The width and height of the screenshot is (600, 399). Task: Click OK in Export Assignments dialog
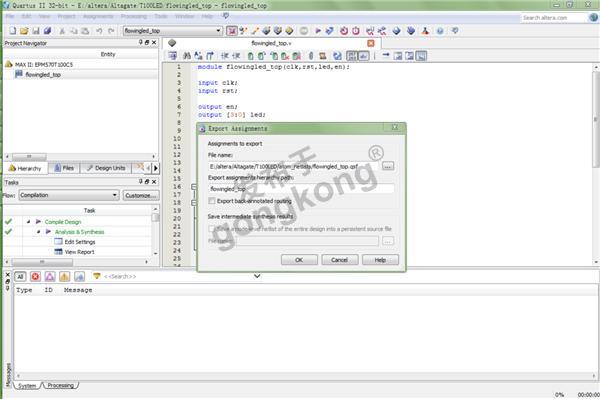point(299,260)
